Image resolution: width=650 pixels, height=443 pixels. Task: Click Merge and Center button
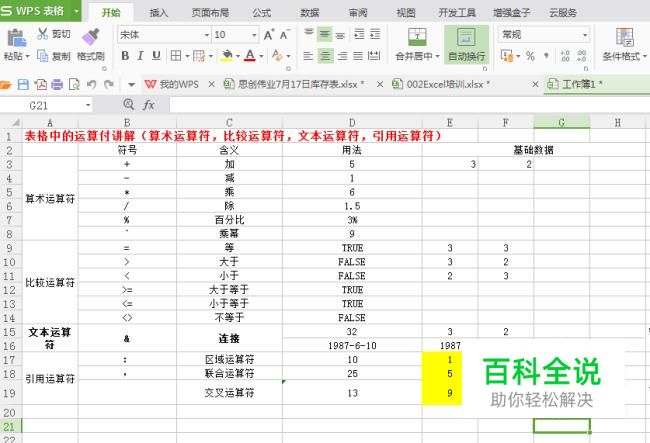point(417,45)
